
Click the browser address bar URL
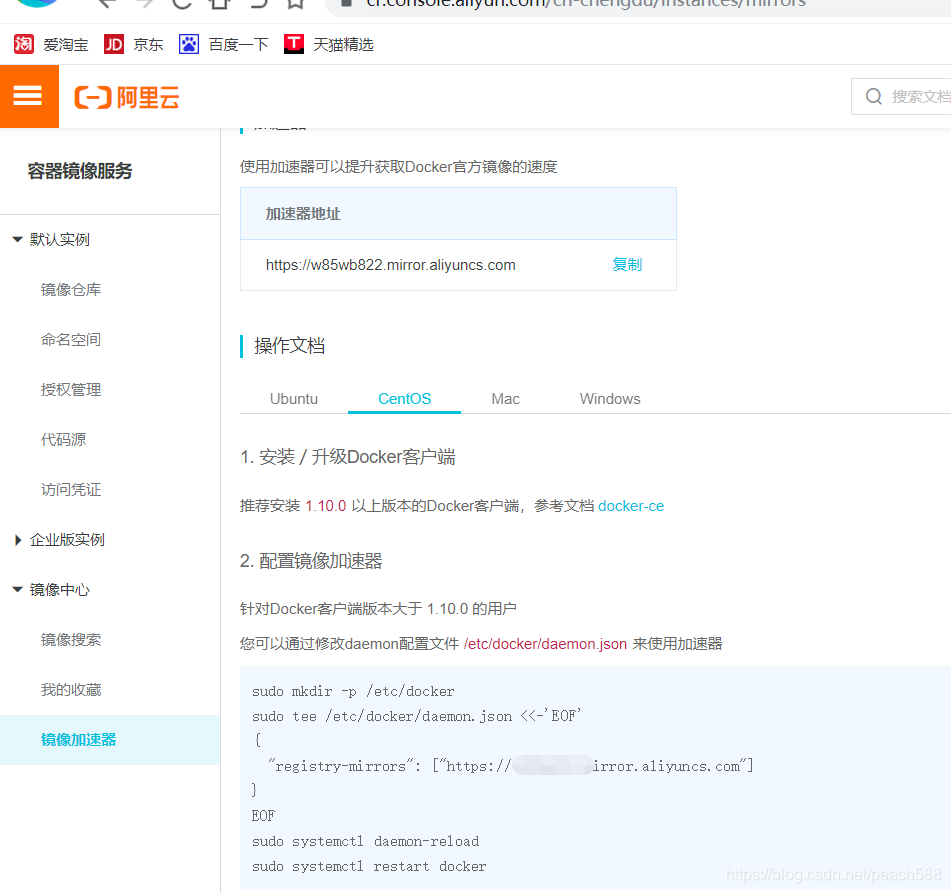586,4
